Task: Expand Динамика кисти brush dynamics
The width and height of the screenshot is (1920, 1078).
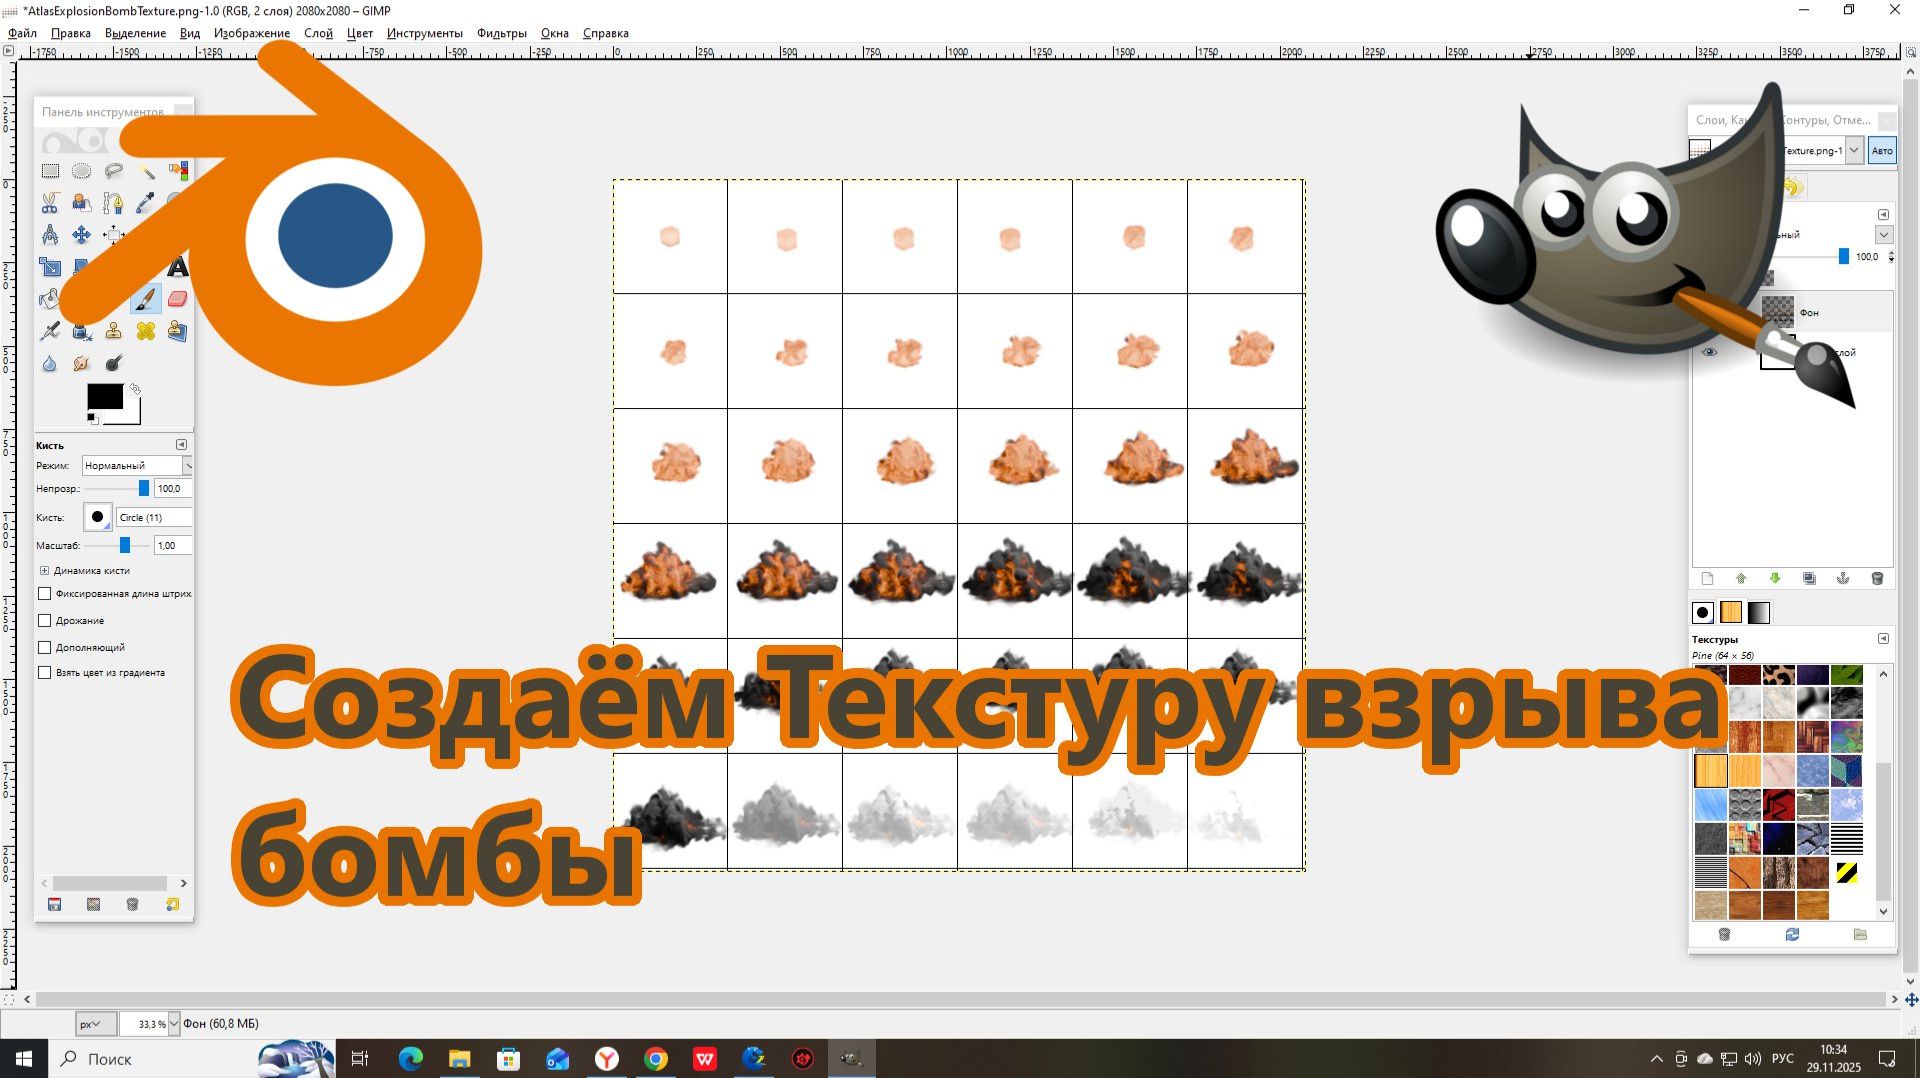Action: (44, 571)
